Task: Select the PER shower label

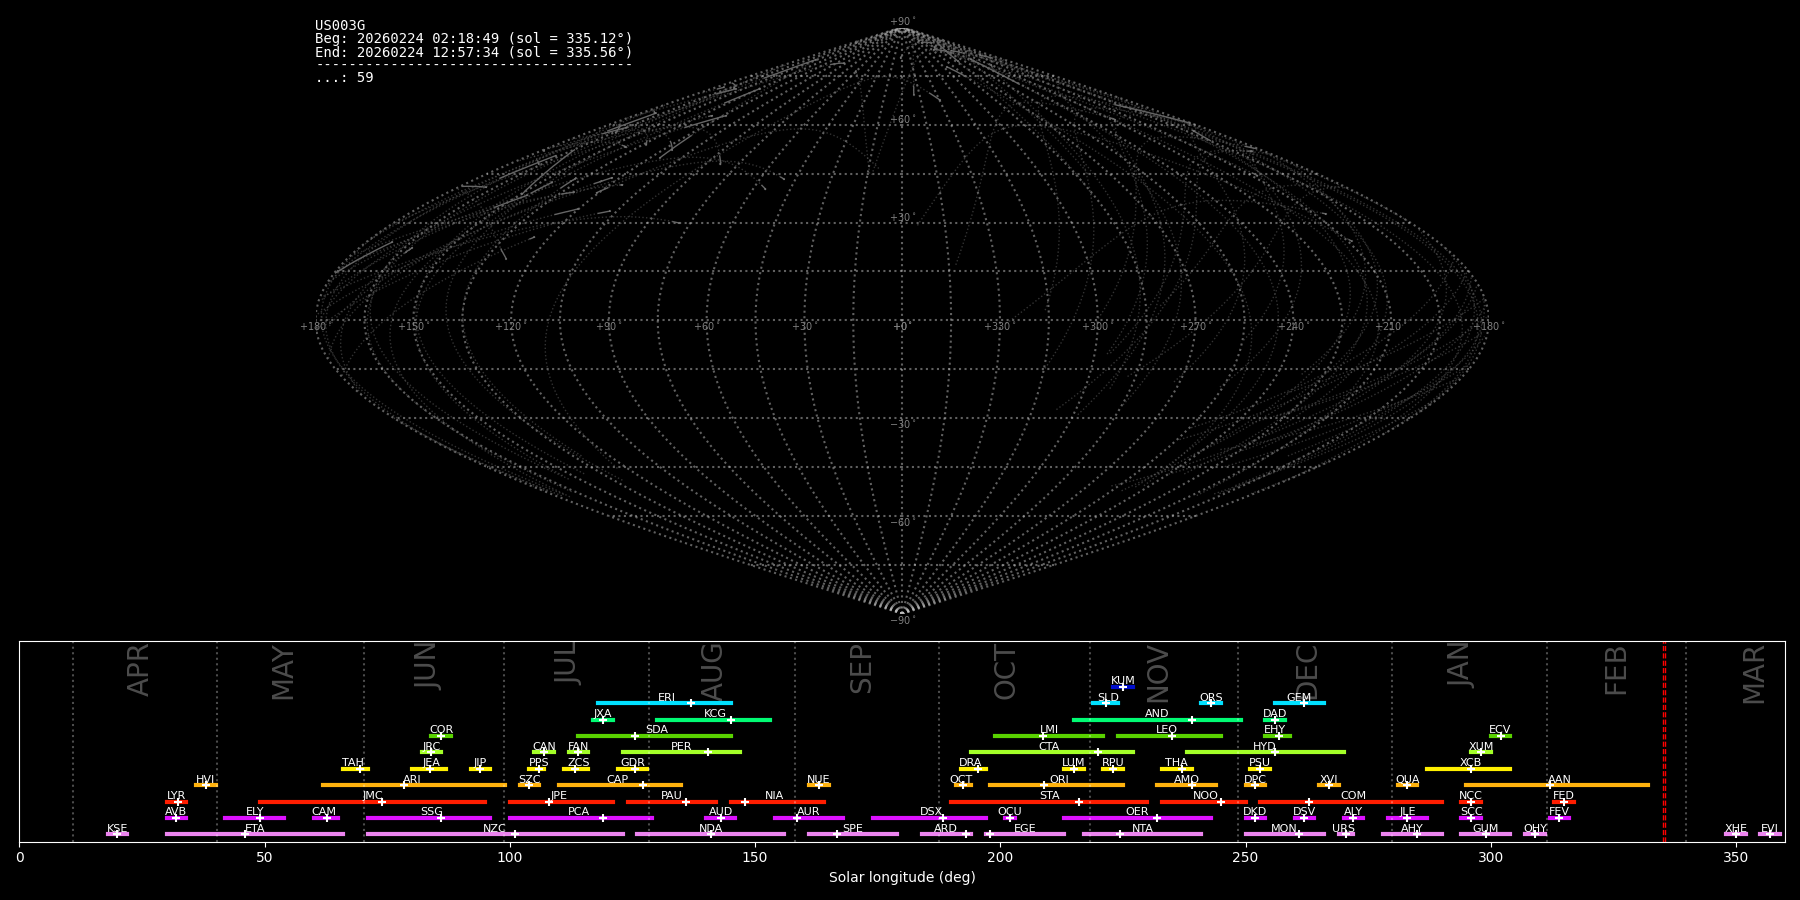Action: (x=681, y=746)
